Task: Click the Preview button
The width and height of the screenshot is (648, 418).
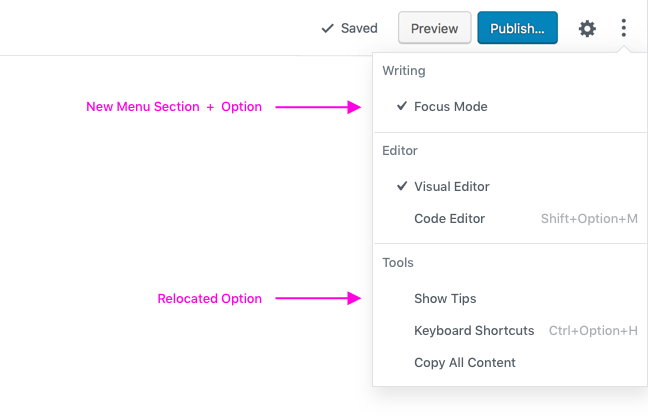Action: (434, 28)
